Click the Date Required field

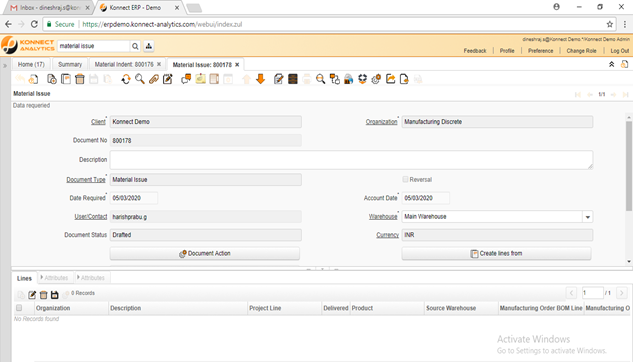pos(134,198)
